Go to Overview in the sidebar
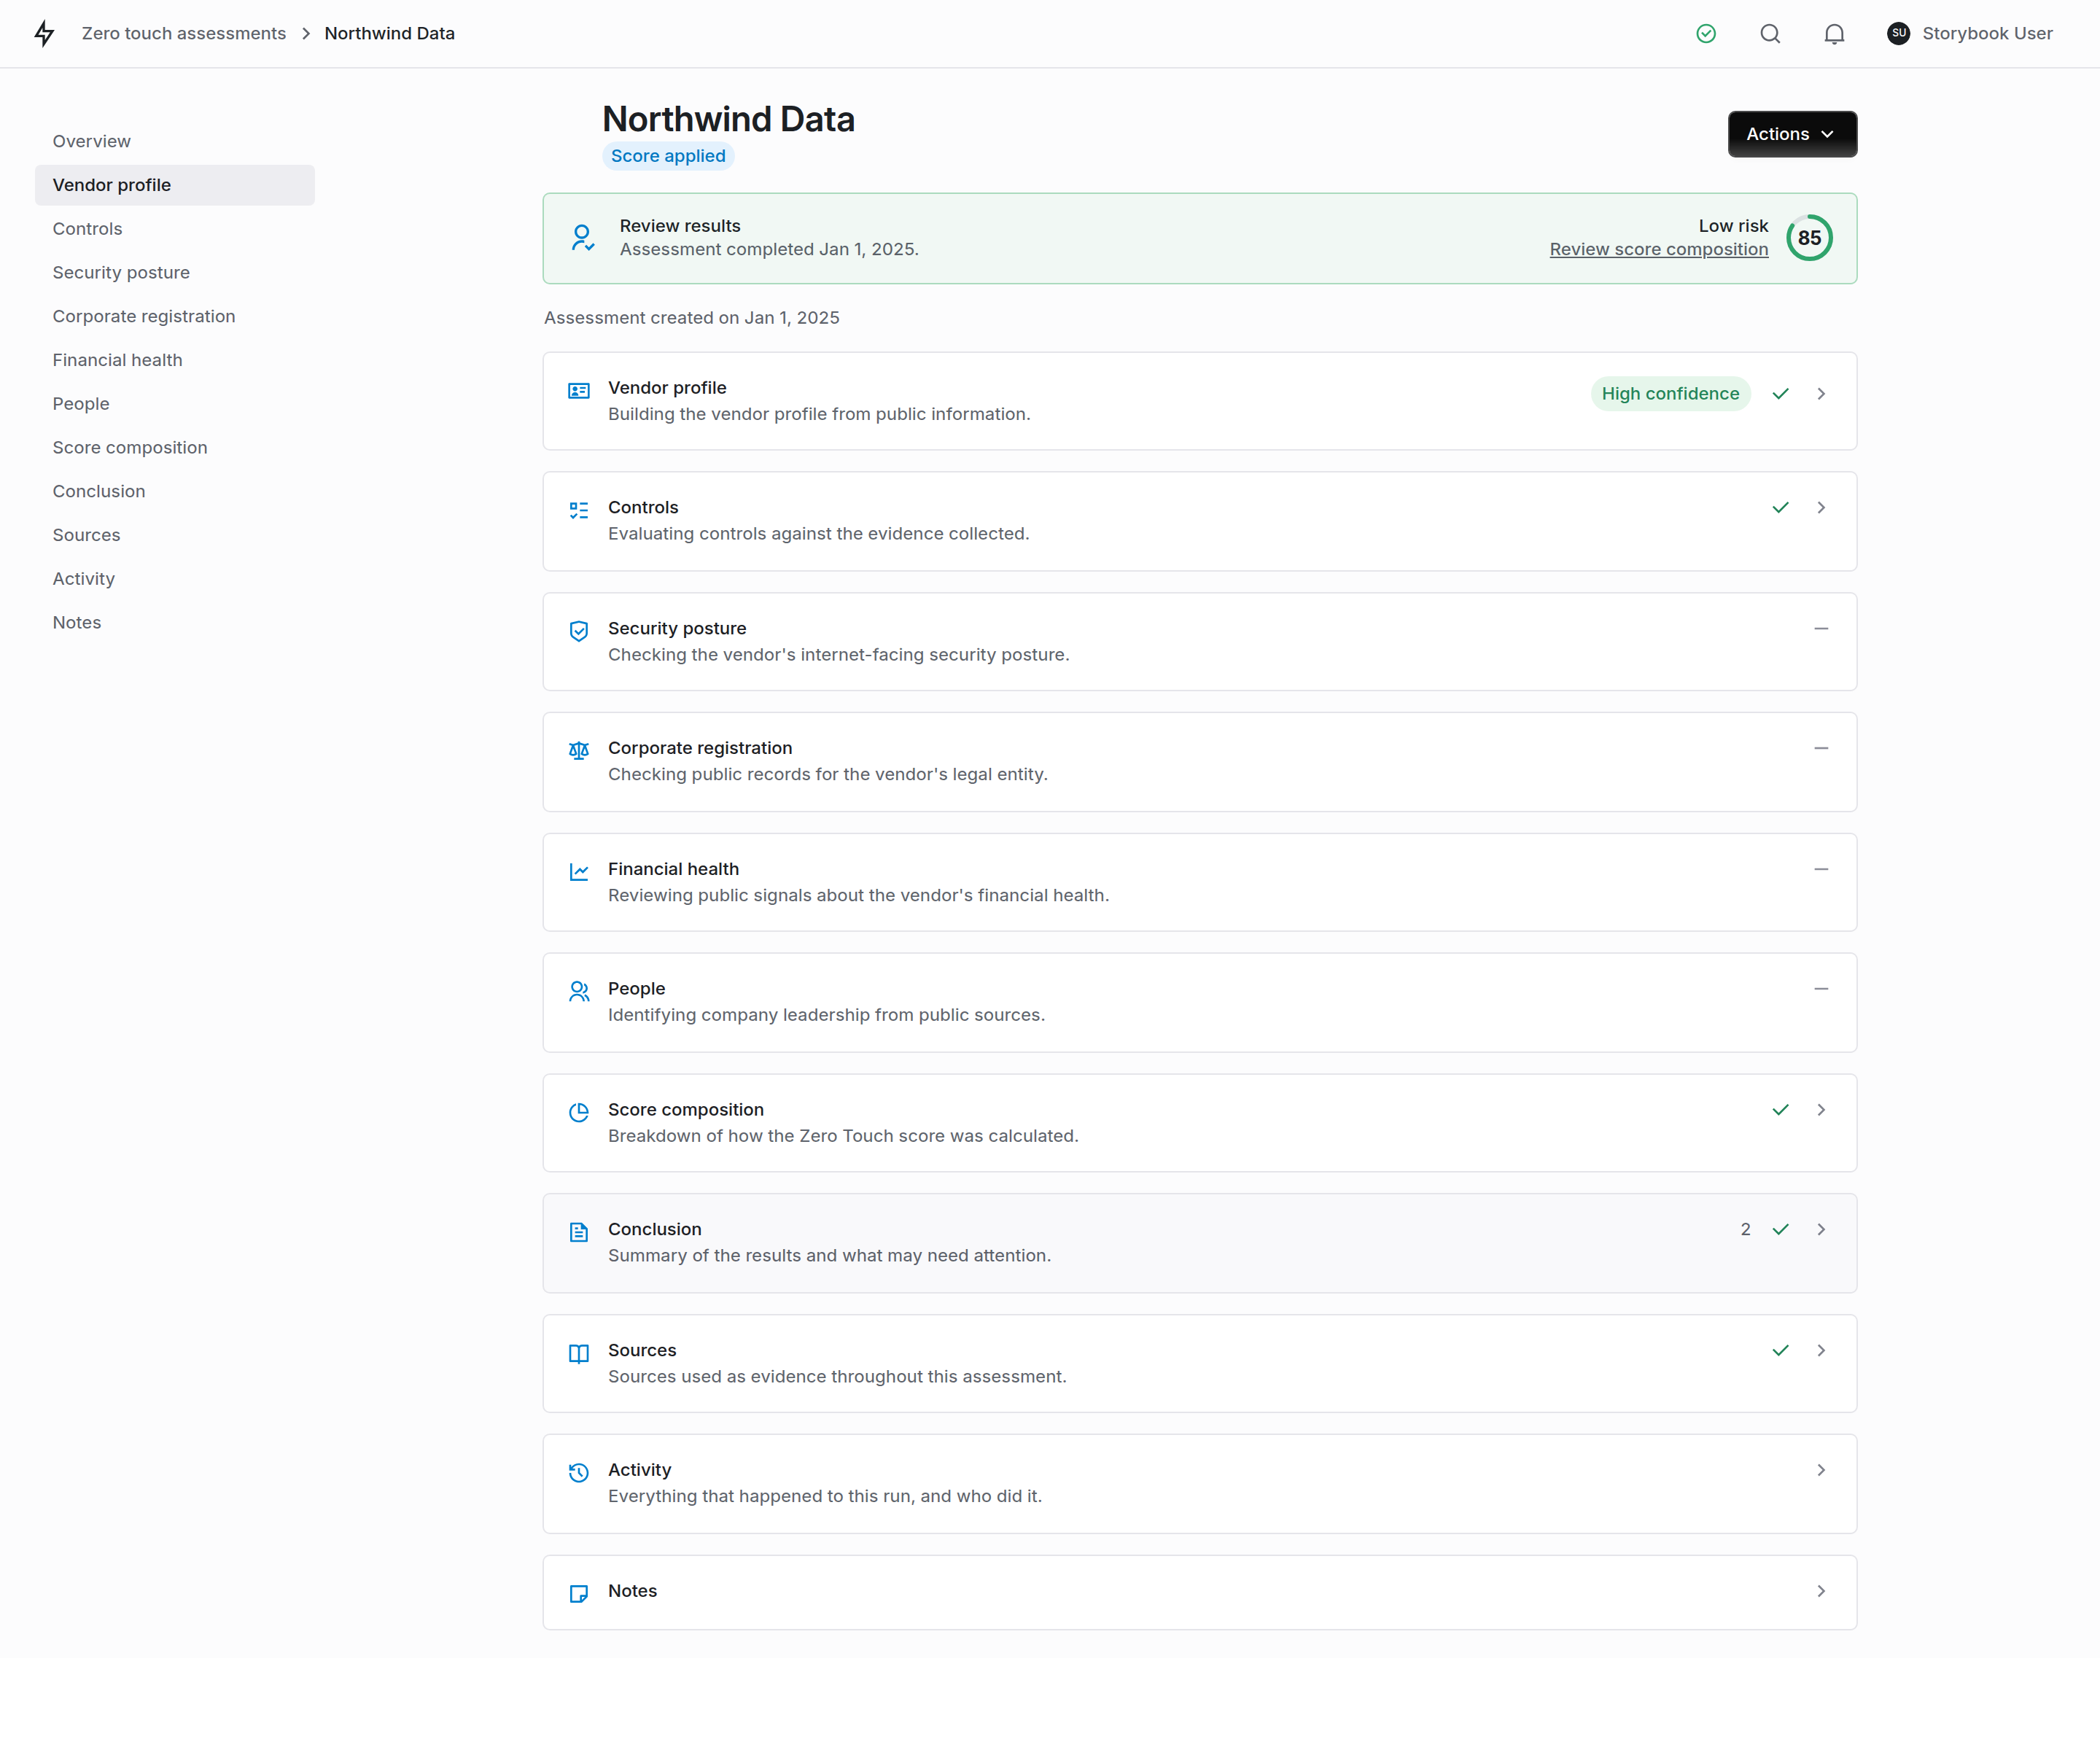The height and width of the screenshot is (1750, 2100). 175,141
